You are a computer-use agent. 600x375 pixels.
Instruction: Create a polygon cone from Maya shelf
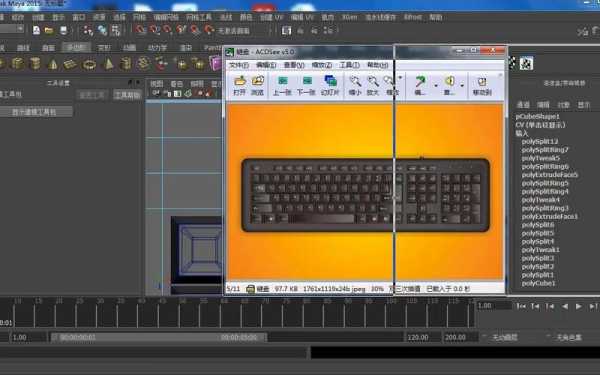pyautogui.click(x=52, y=64)
